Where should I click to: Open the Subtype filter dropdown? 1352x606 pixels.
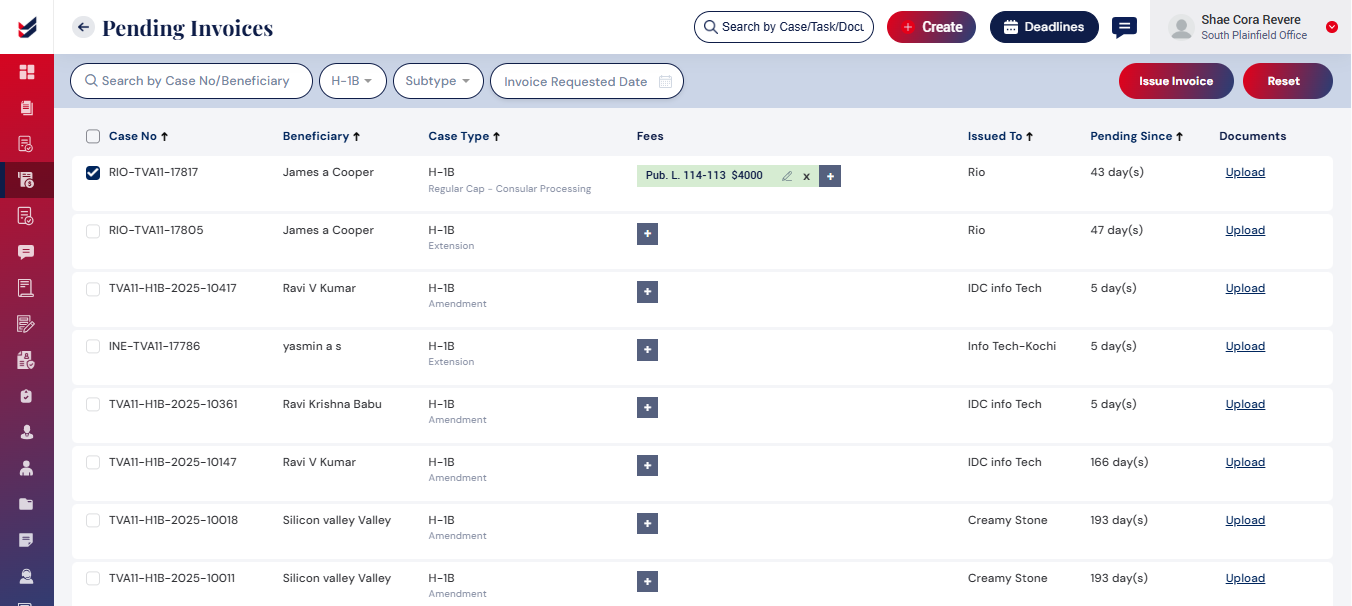pos(438,81)
